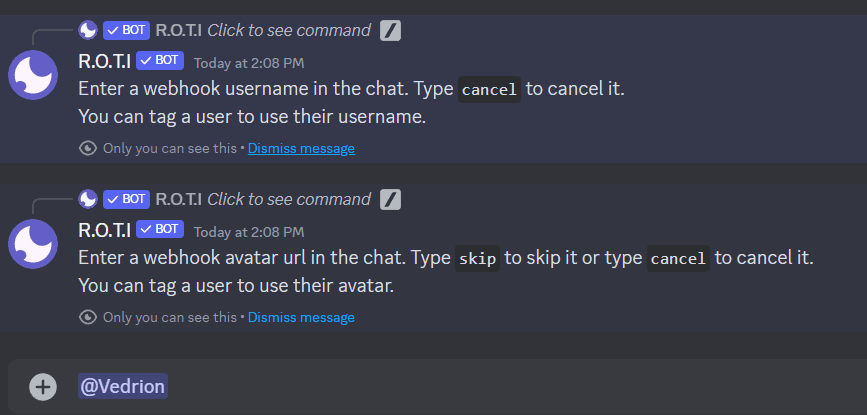
Task: Click R.O.T.I avatar on username message
Action: pos(33,75)
